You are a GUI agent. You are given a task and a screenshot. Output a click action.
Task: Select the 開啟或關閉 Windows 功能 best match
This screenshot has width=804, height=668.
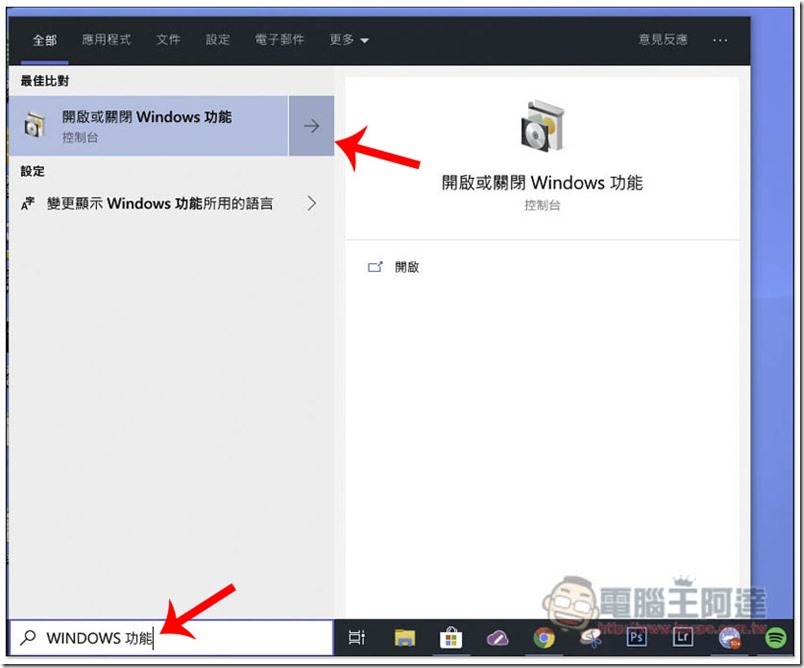pyautogui.click(x=148, y=126)
